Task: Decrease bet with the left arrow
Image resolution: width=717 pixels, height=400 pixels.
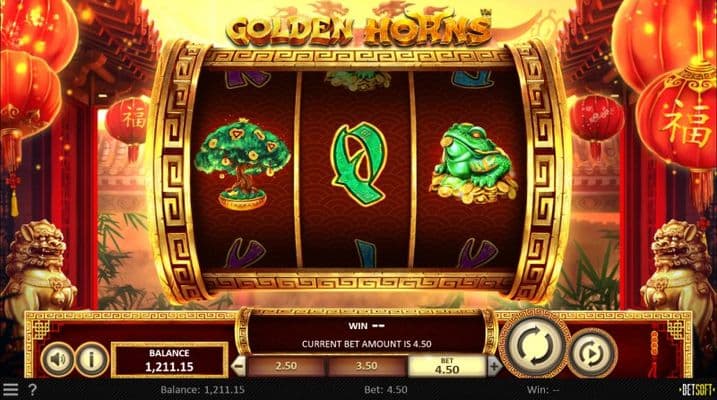Action: pyautogui.click(x=238, y=366)
